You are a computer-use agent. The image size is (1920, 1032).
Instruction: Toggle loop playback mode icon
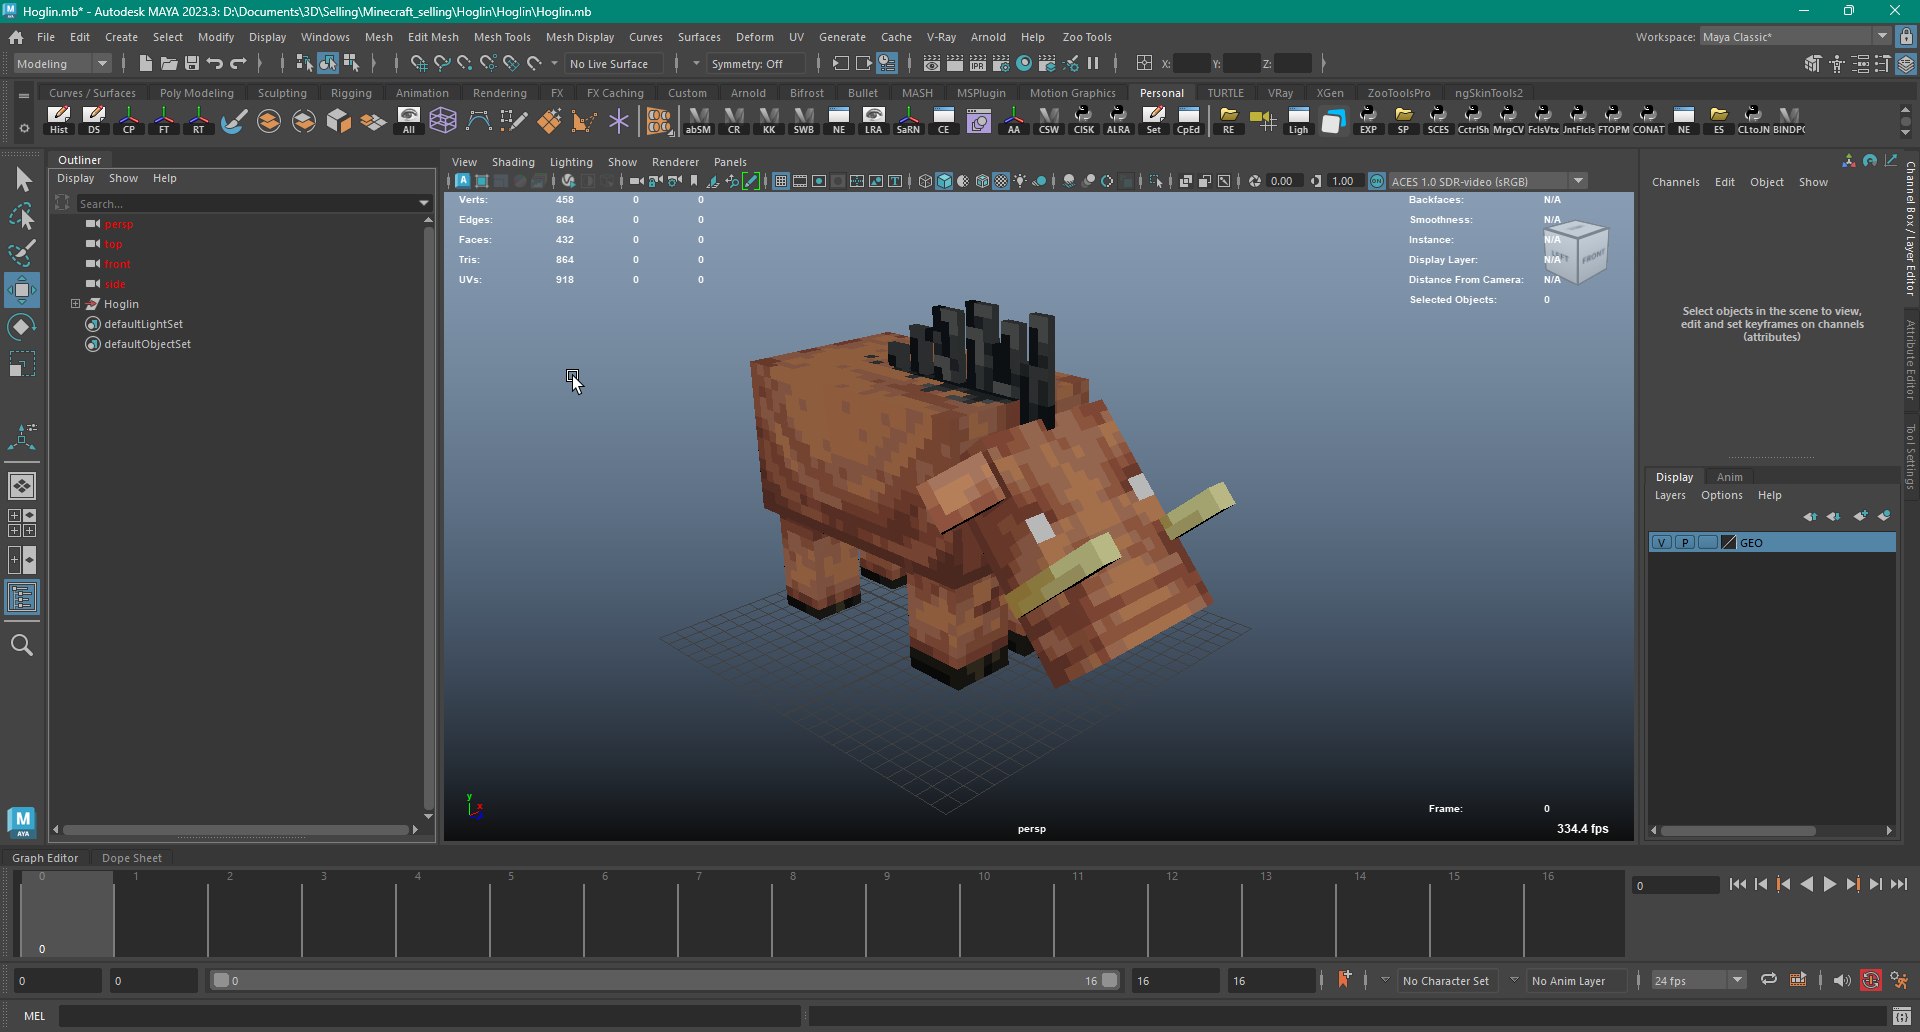pos(1768,980)
